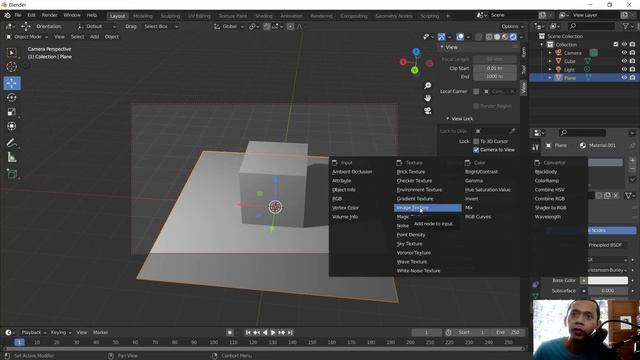This screenshot has height=360, width=640.
Task: Click the green Y axis gizmo
Action: tap(415, 71)
